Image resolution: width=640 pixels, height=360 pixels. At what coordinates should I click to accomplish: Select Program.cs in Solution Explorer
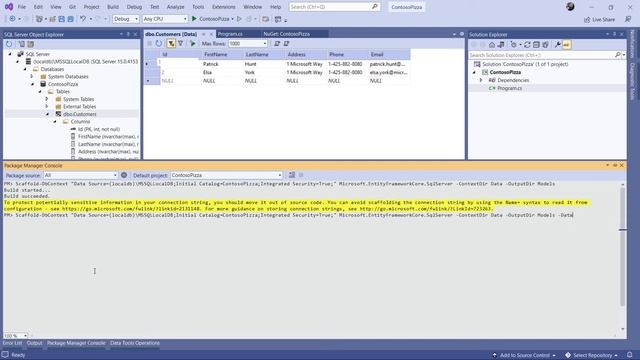point(509,88)
